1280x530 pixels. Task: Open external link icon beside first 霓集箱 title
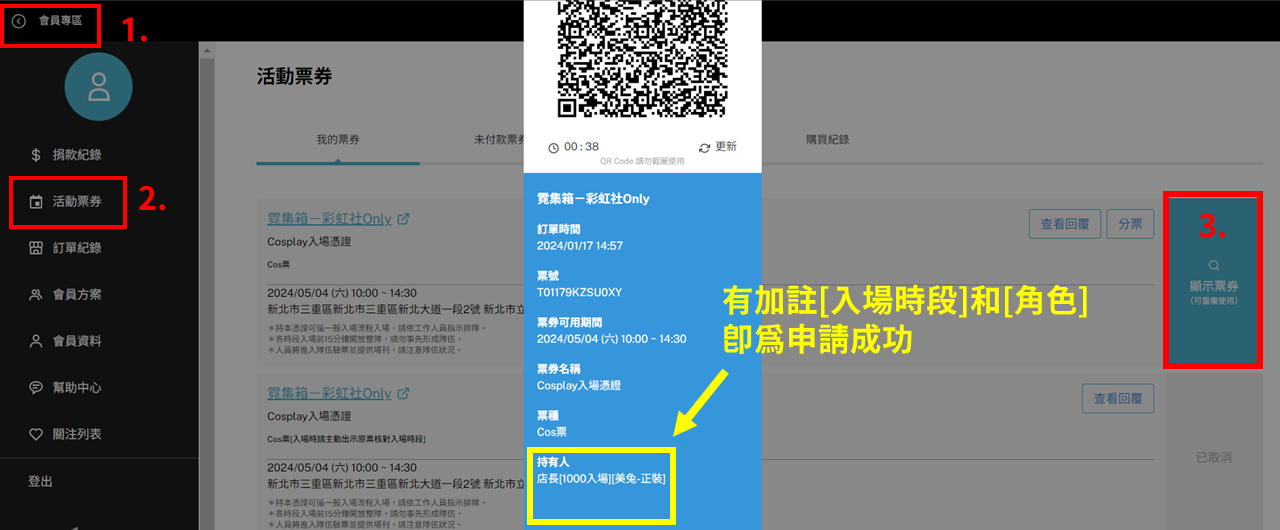click(x=403, y=219)
